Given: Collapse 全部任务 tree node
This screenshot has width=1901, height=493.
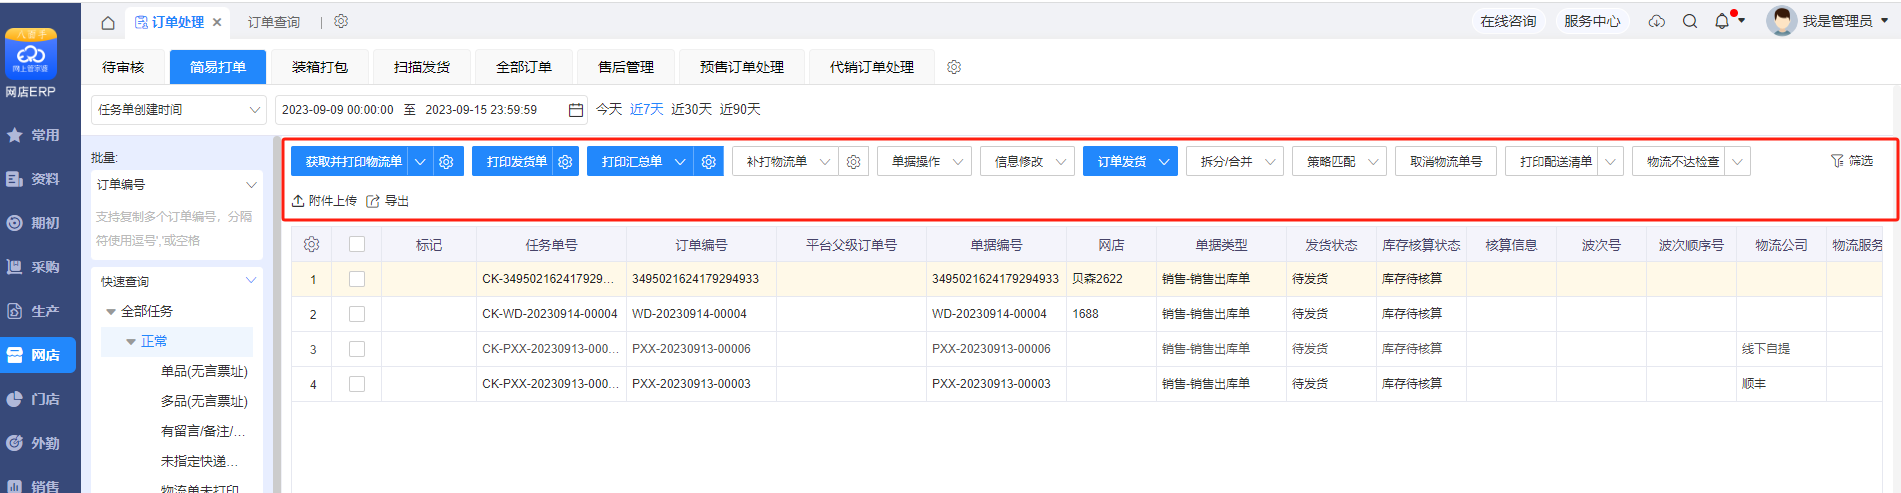Looking at the screenshot, I should pyautogui.click(x=111, y=312).
